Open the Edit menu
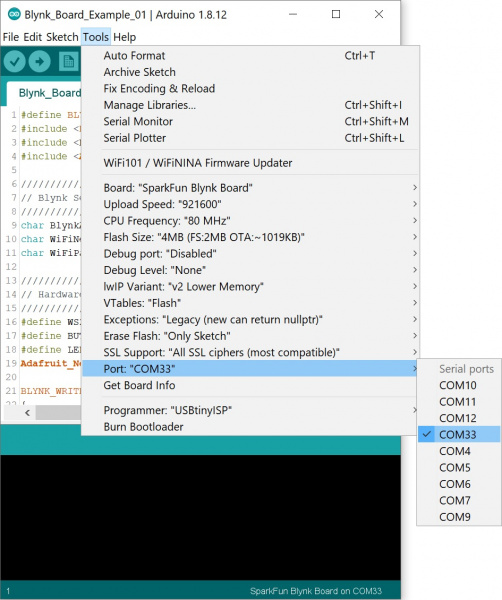The width and height of the screenshot is (502, 600). (x=33, y=37)
